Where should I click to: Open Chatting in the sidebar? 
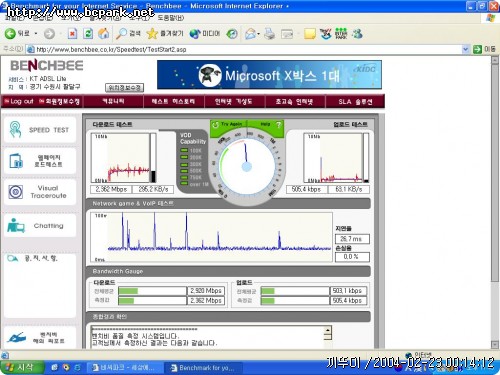40,226
